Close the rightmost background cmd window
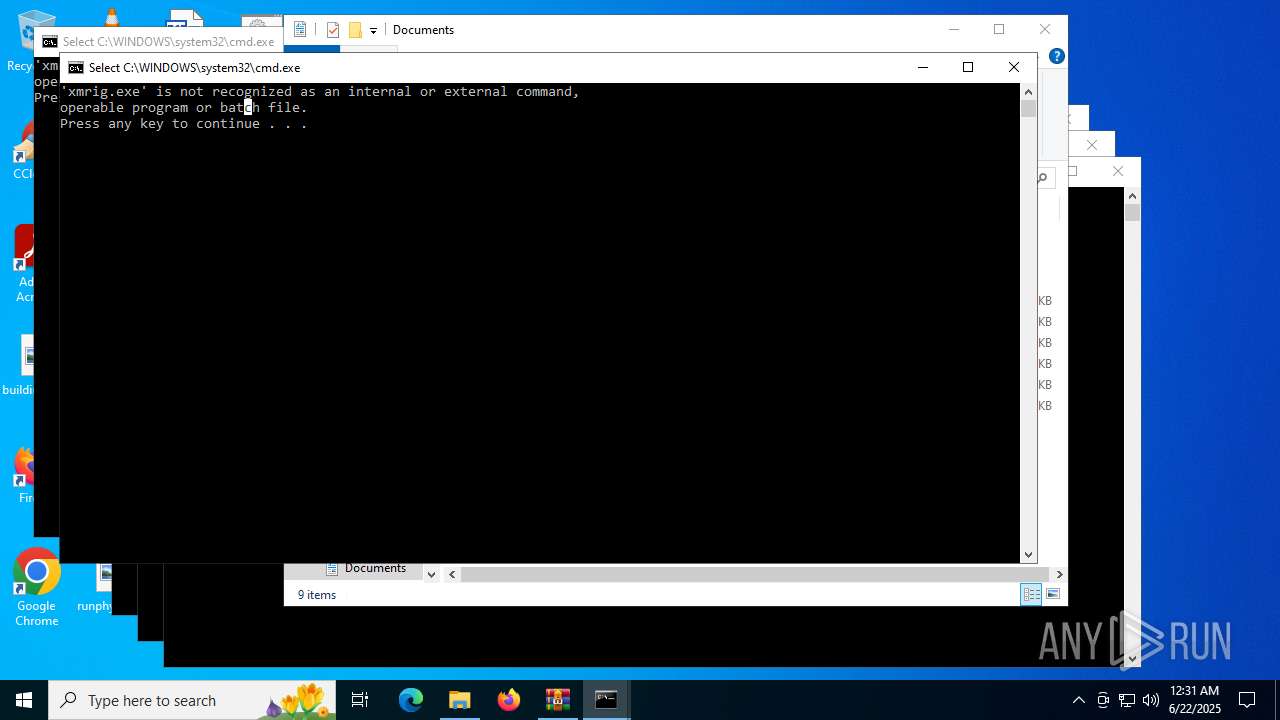This screenshot has height=720, width=1280. (1118, 171)
